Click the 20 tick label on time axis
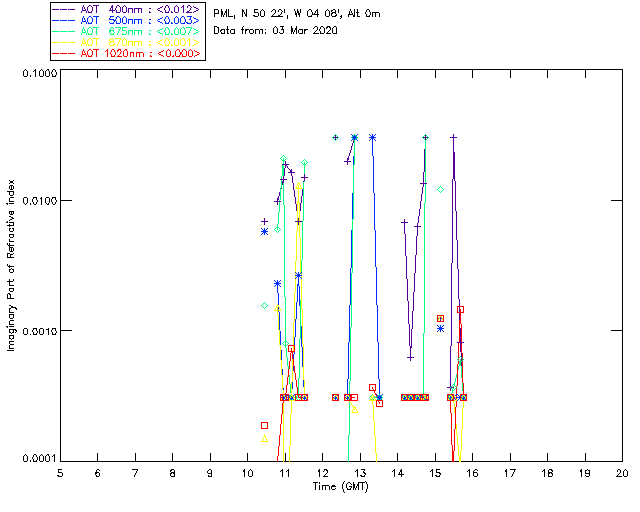The width and height of the screenshot is (640, 512). 622,473
